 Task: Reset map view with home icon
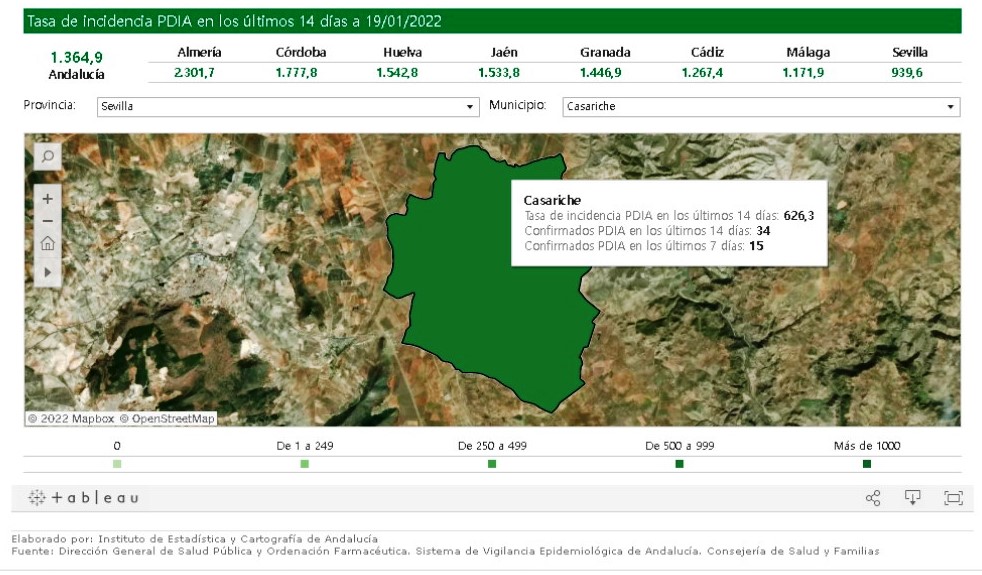coord(47,244)
